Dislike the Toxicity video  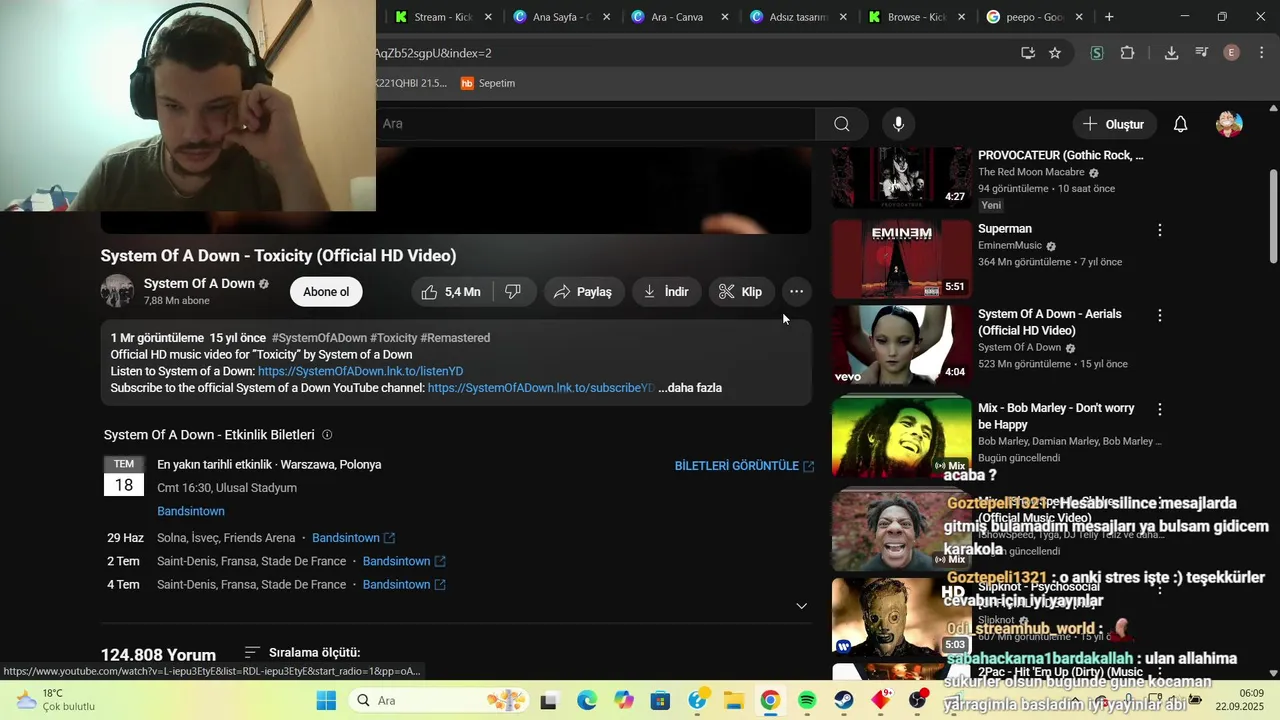513,292
